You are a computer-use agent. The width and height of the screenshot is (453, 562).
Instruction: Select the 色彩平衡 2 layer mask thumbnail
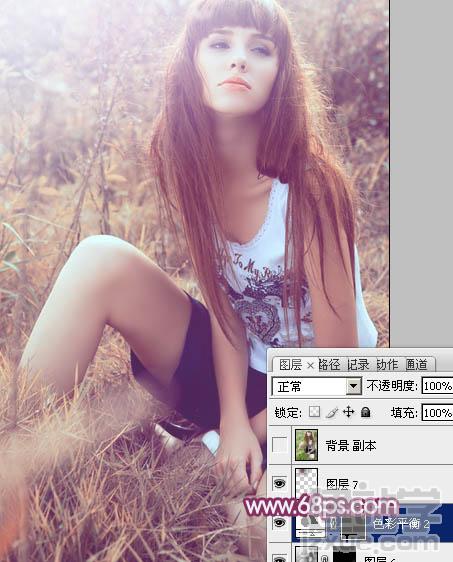[353, 526]
